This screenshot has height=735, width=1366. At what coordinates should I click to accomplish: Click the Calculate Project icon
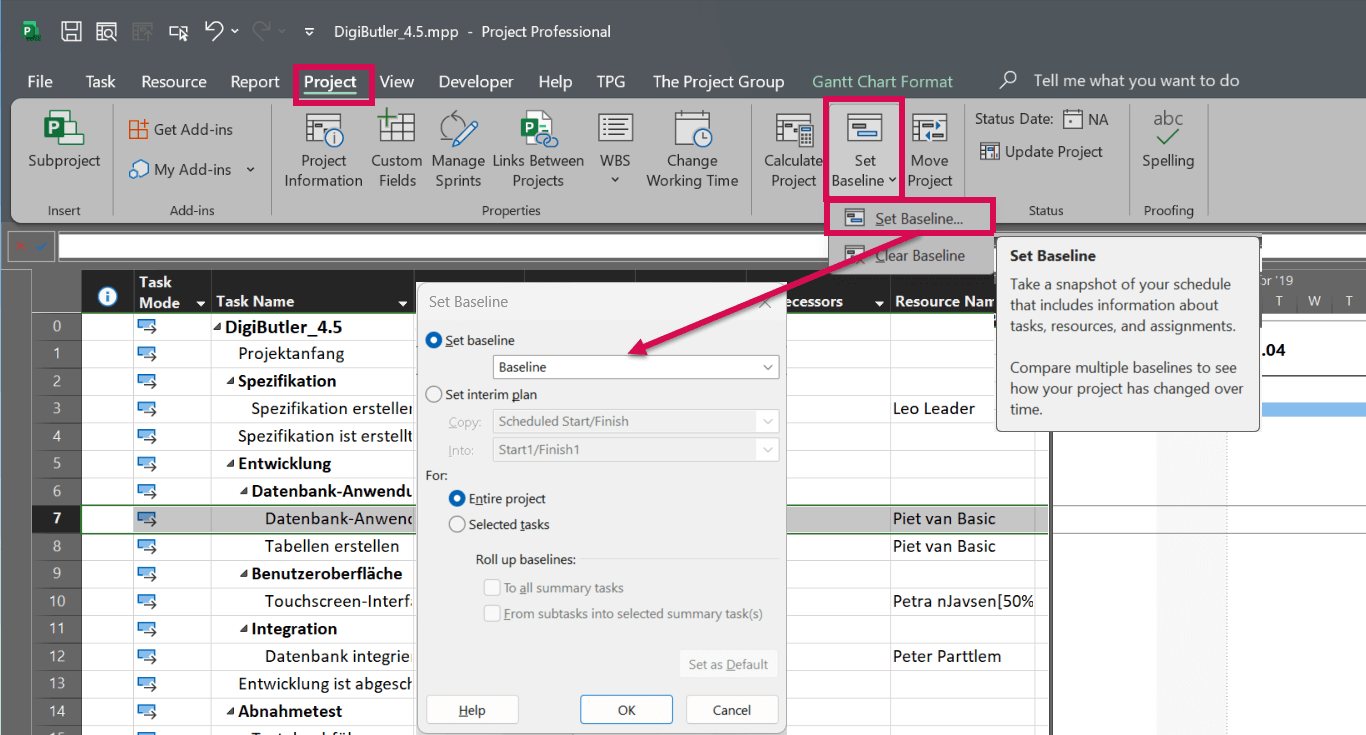[x=793, y=148]
